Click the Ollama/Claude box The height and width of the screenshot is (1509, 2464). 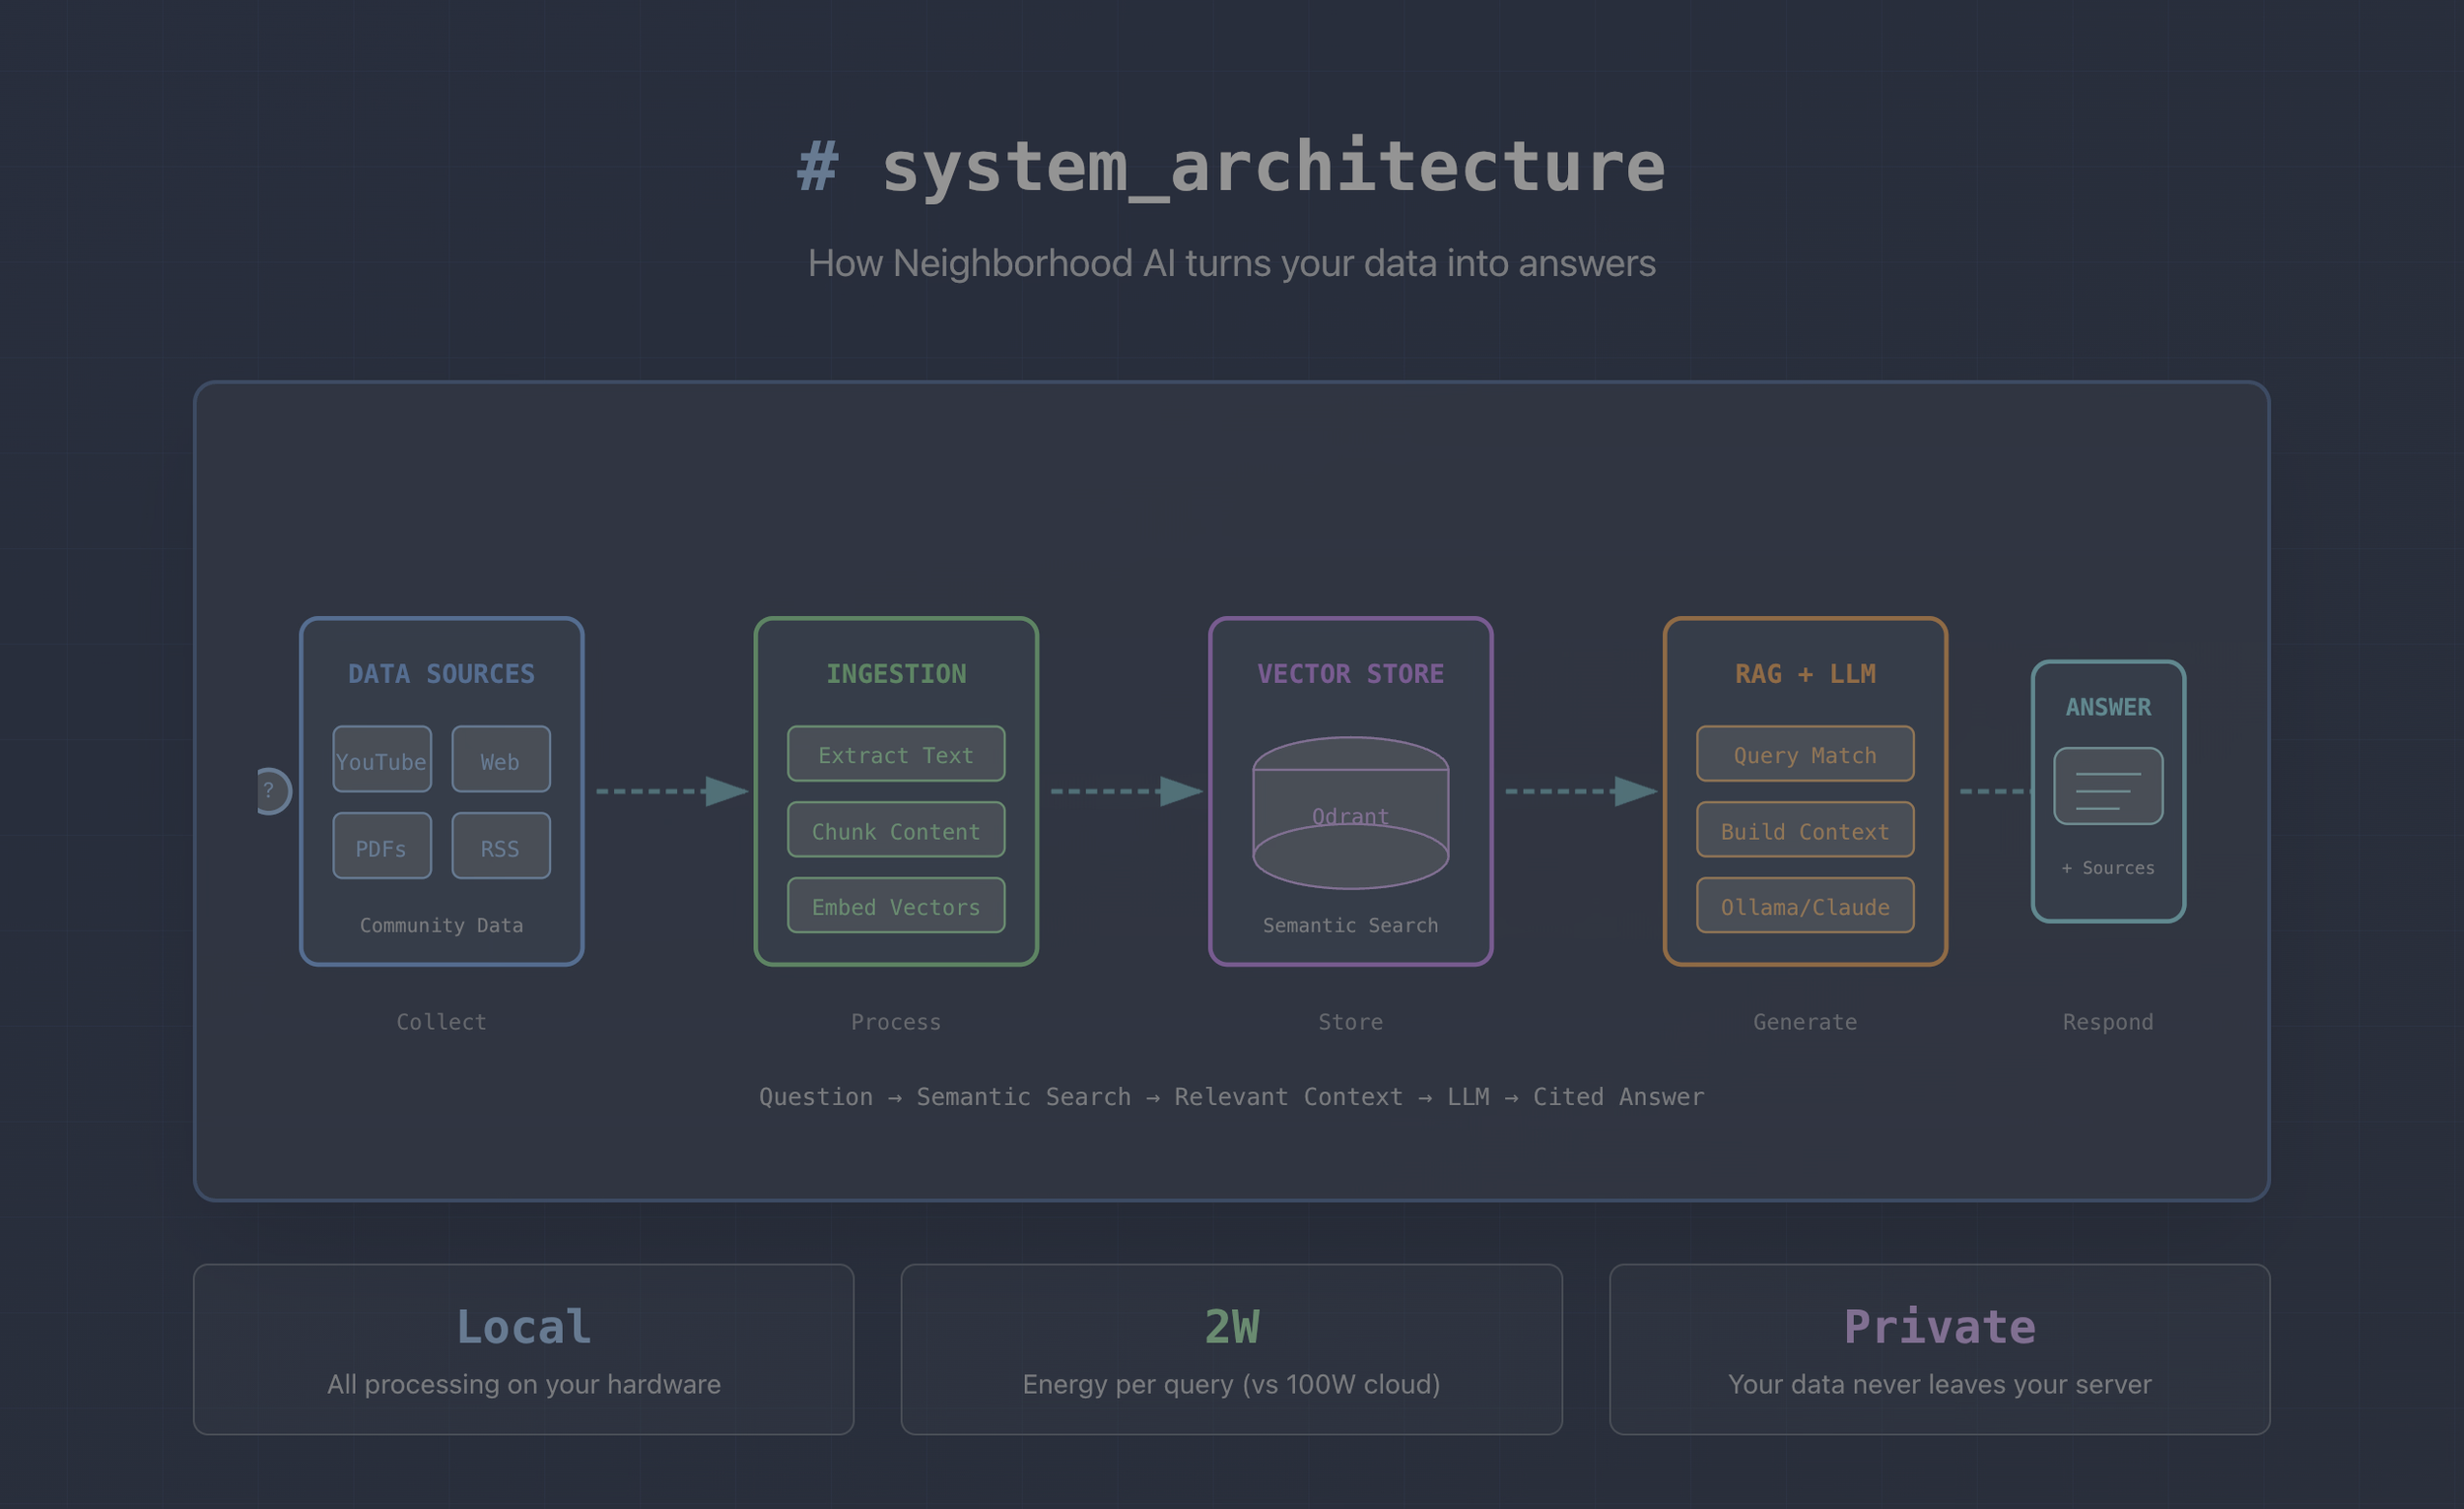click(x=1805, y=906)
